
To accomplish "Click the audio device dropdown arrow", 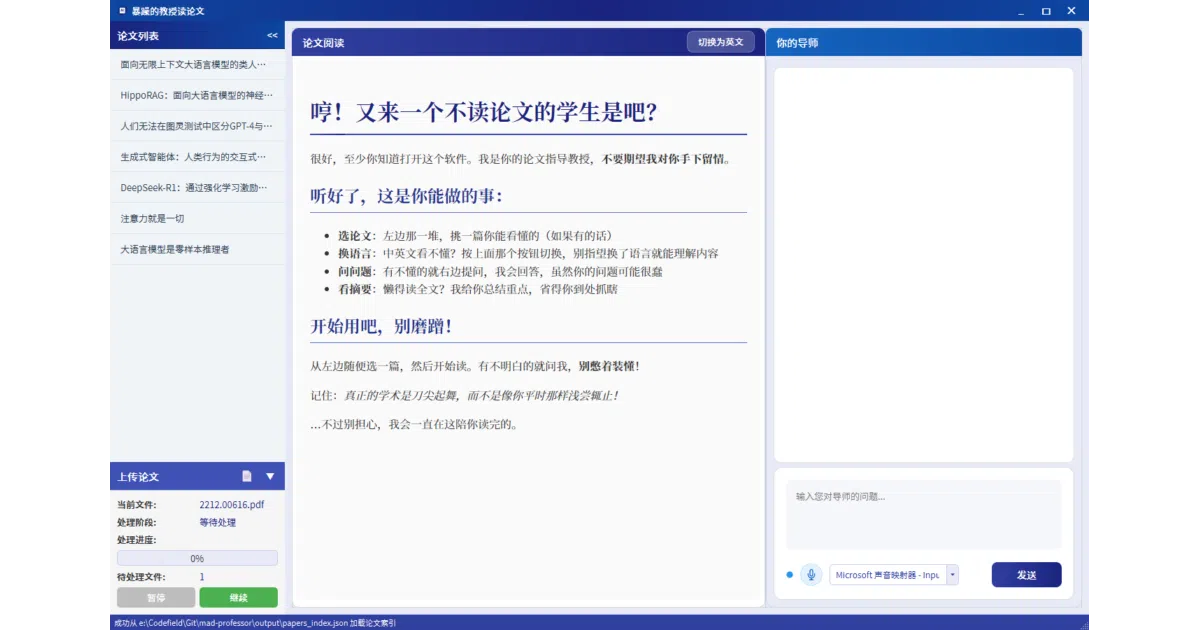I will click(x=952, y=575).
